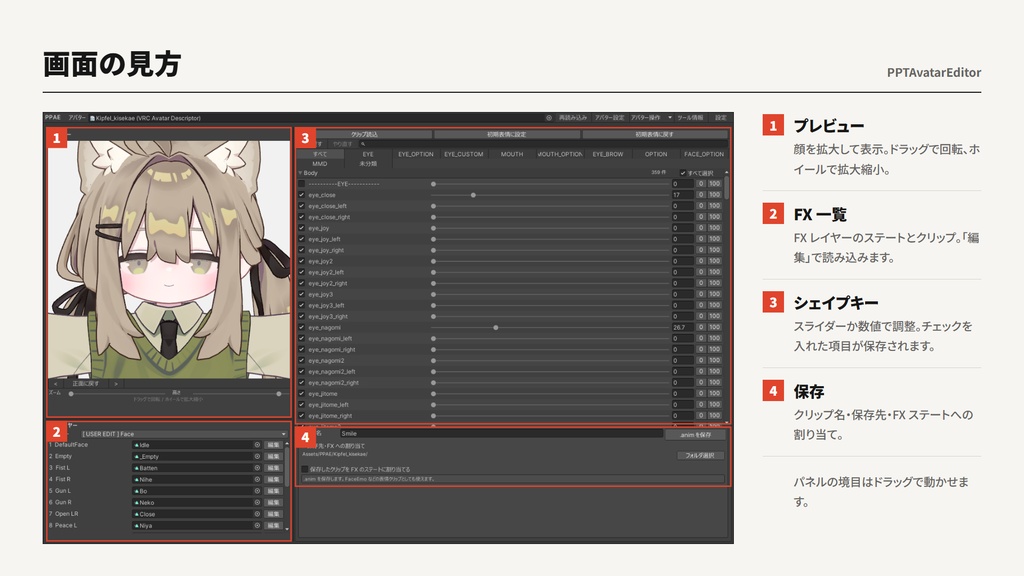Image resolution: width=1024 pixels, height=576 pixels.
Task: Click the object picker icon for Close clip
Action: (257, 514)
